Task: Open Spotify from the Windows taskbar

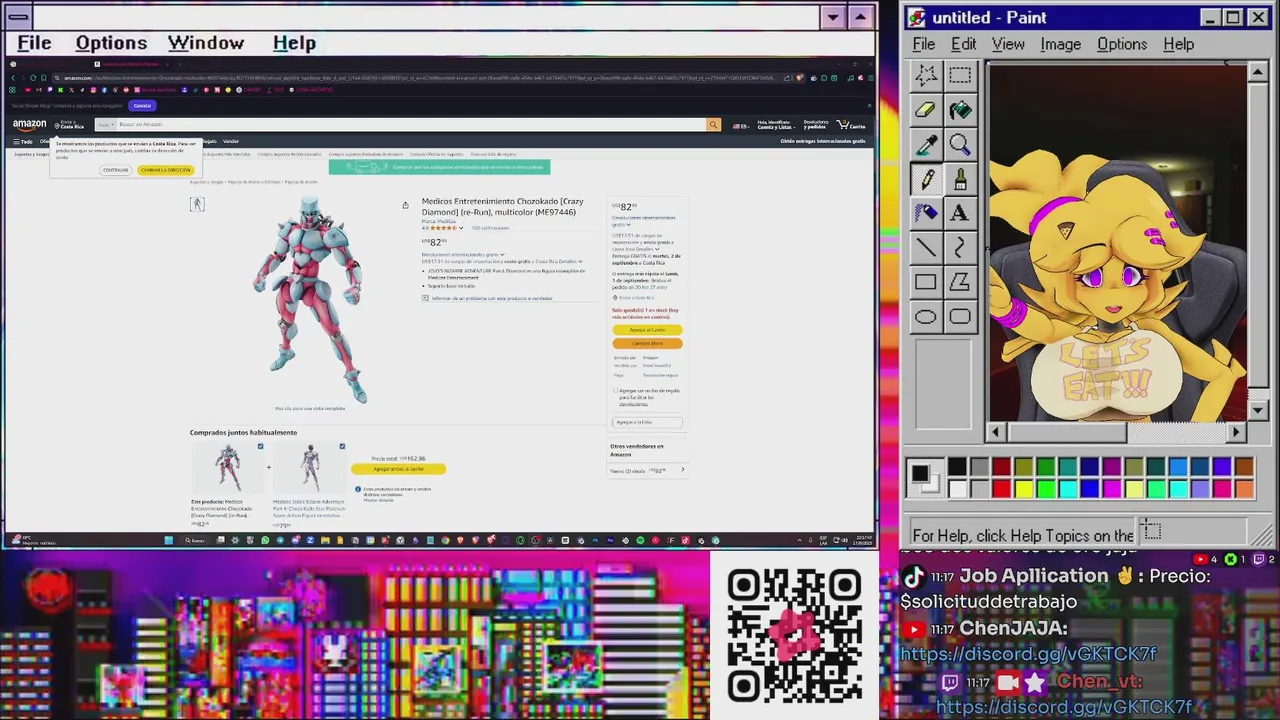Action: (x=640, y=540)
